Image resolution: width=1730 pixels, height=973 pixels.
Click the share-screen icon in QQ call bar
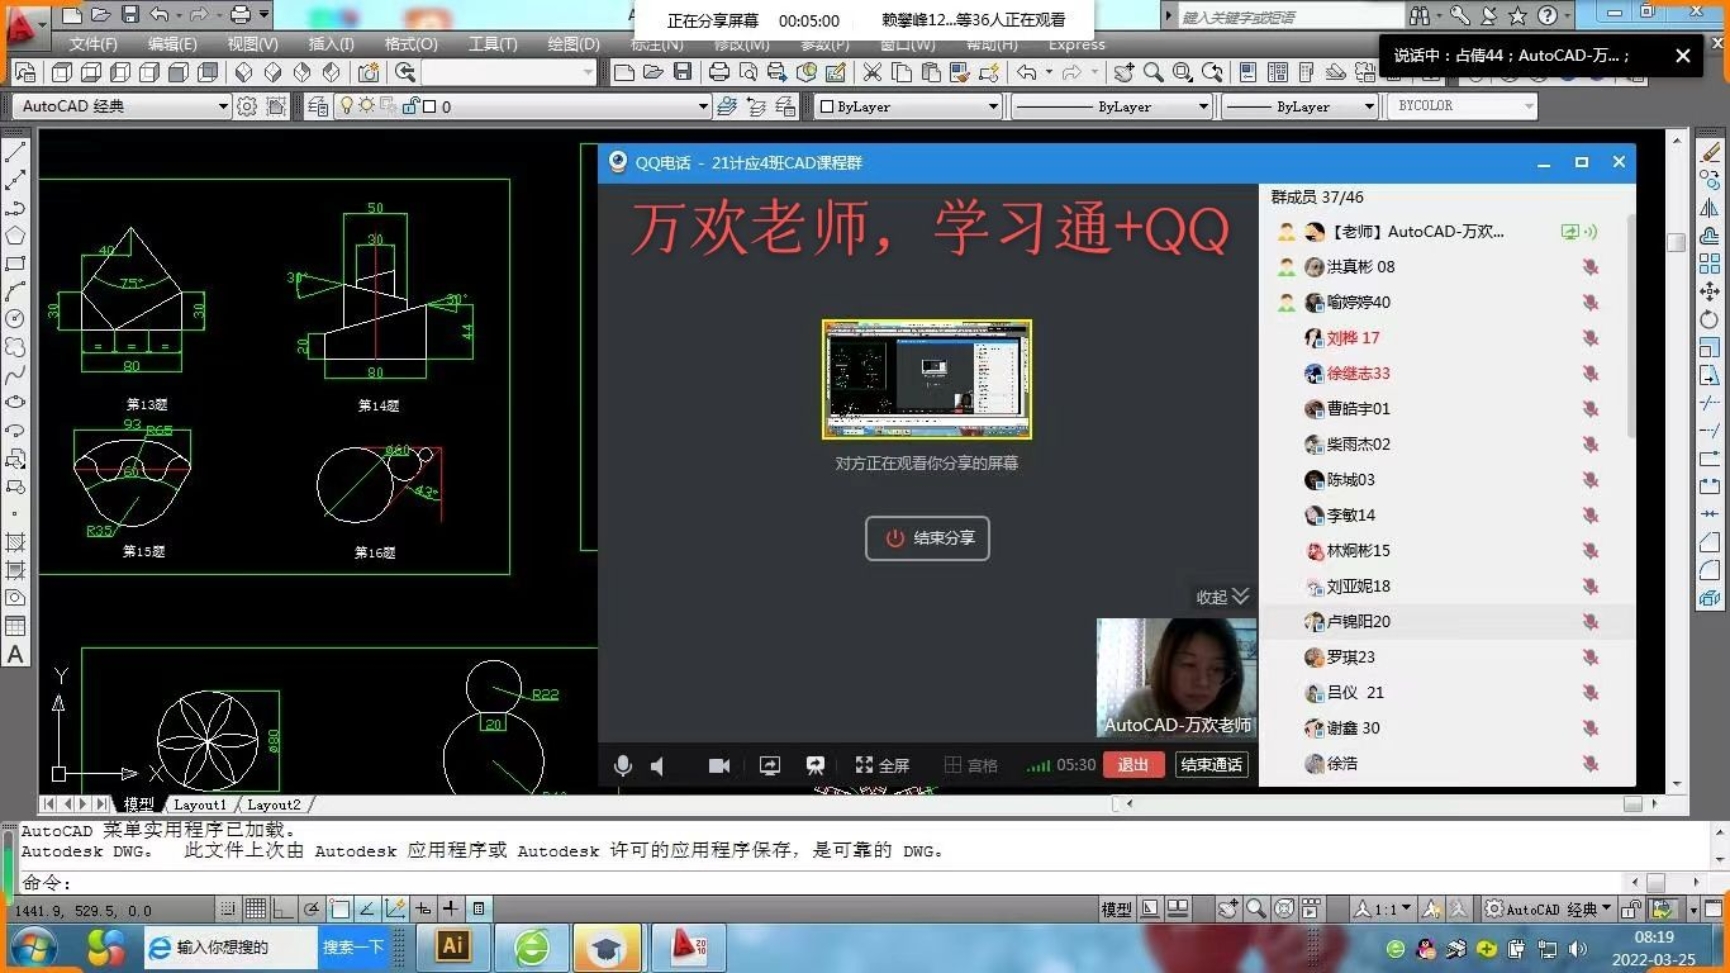tap(769, 765)
